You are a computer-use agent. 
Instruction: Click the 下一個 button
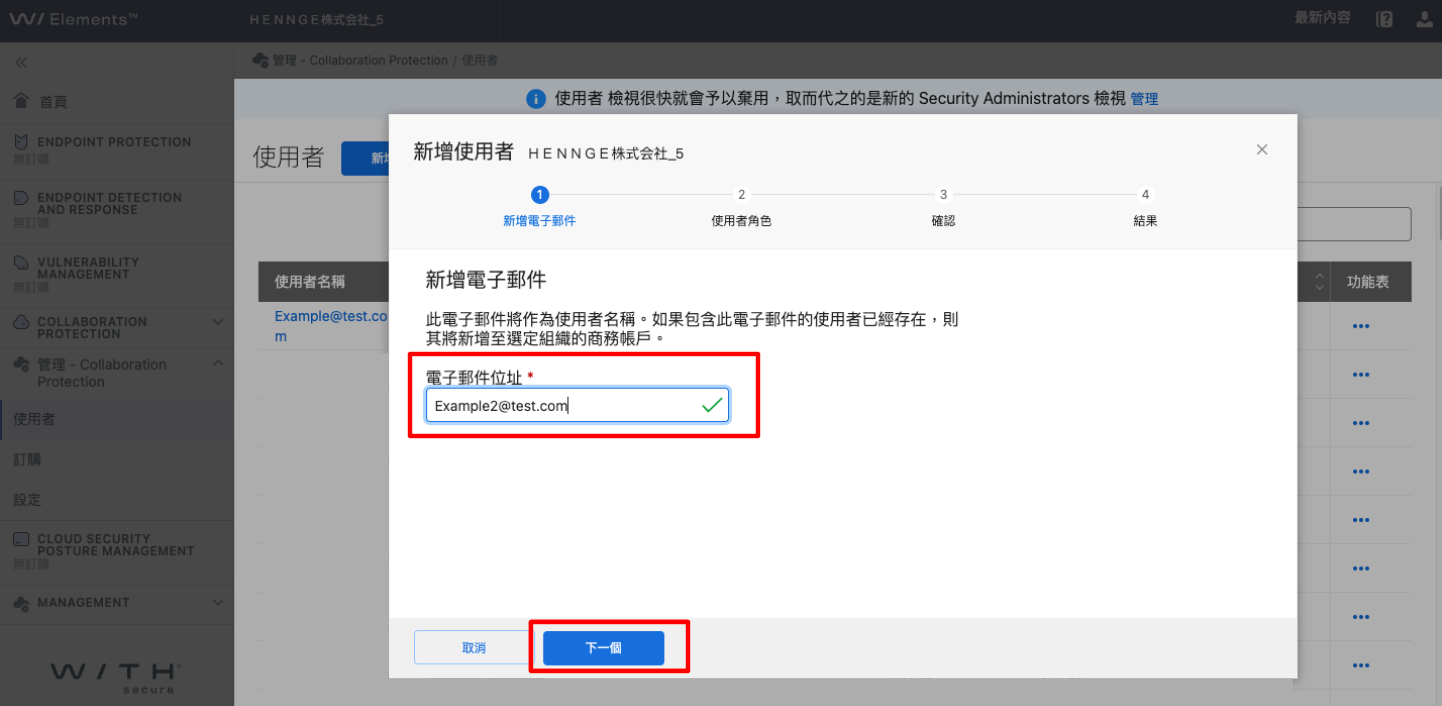pyautogui.click(x=604, y=648)
